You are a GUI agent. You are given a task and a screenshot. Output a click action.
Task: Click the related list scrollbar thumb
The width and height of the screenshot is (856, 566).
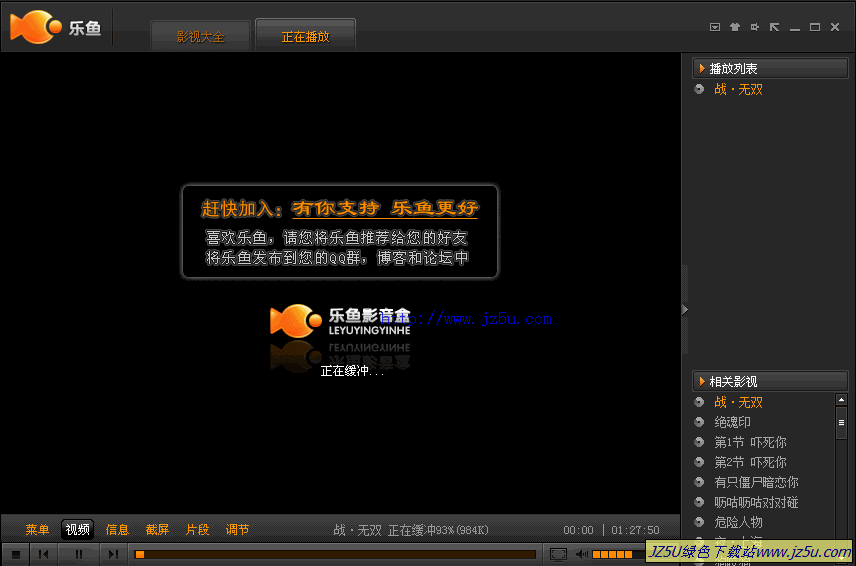point(841,422)
